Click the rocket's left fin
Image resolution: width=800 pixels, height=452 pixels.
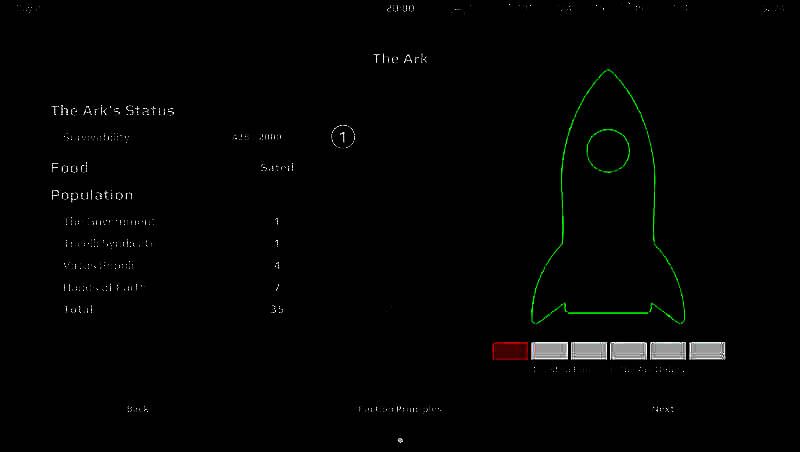(x=548, y=300)
